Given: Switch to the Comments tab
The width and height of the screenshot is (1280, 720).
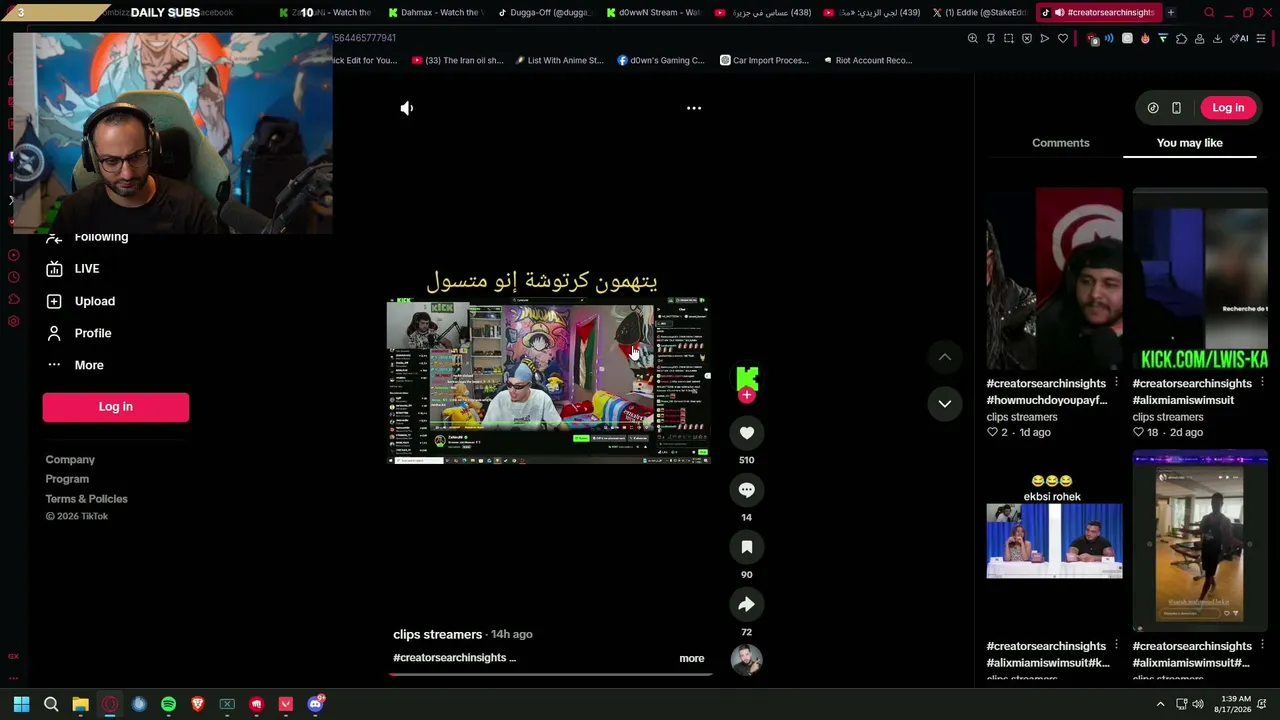Looking at the screenshot, I should pyautogui.click(x=1061, y=143).
